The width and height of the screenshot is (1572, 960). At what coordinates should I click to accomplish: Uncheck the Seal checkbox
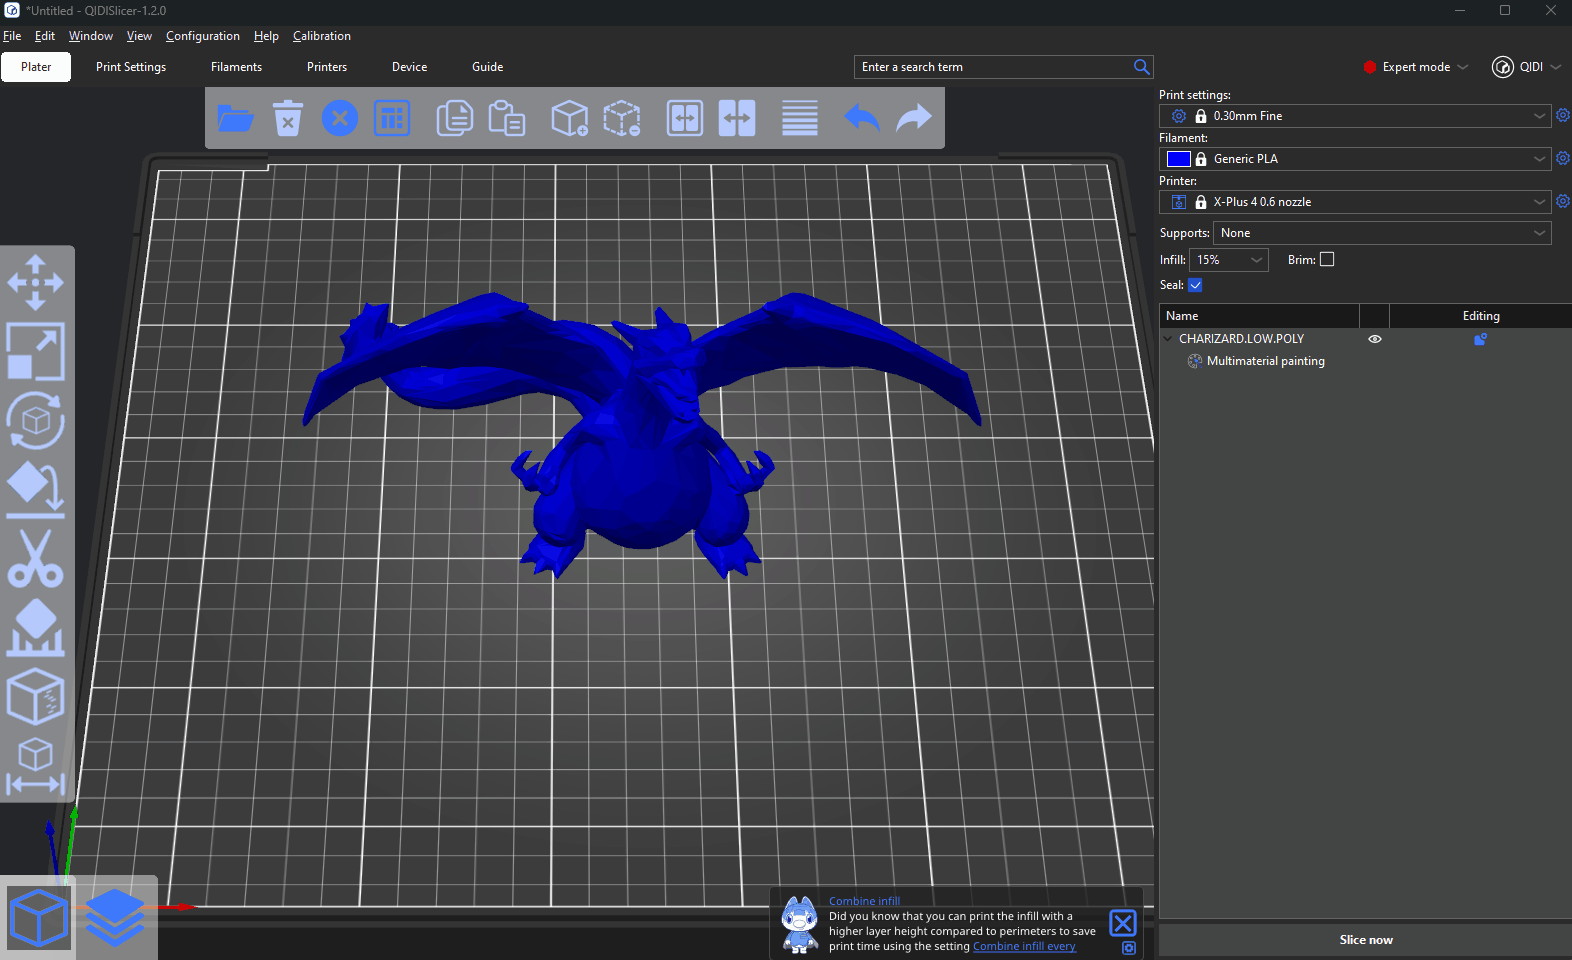pos(1195,285)
